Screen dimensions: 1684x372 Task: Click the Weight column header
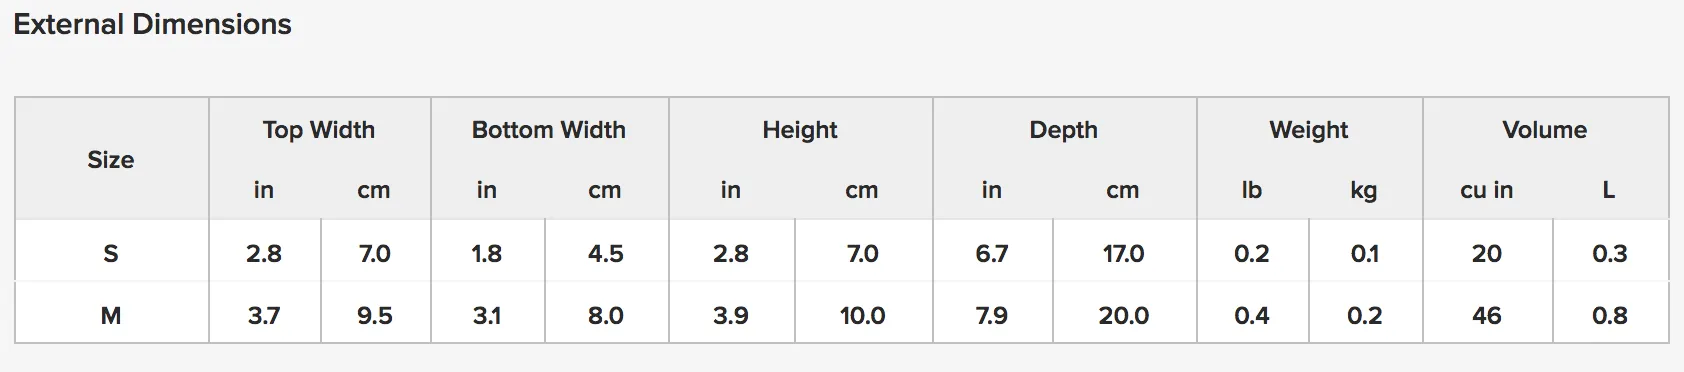(1309, 130)
